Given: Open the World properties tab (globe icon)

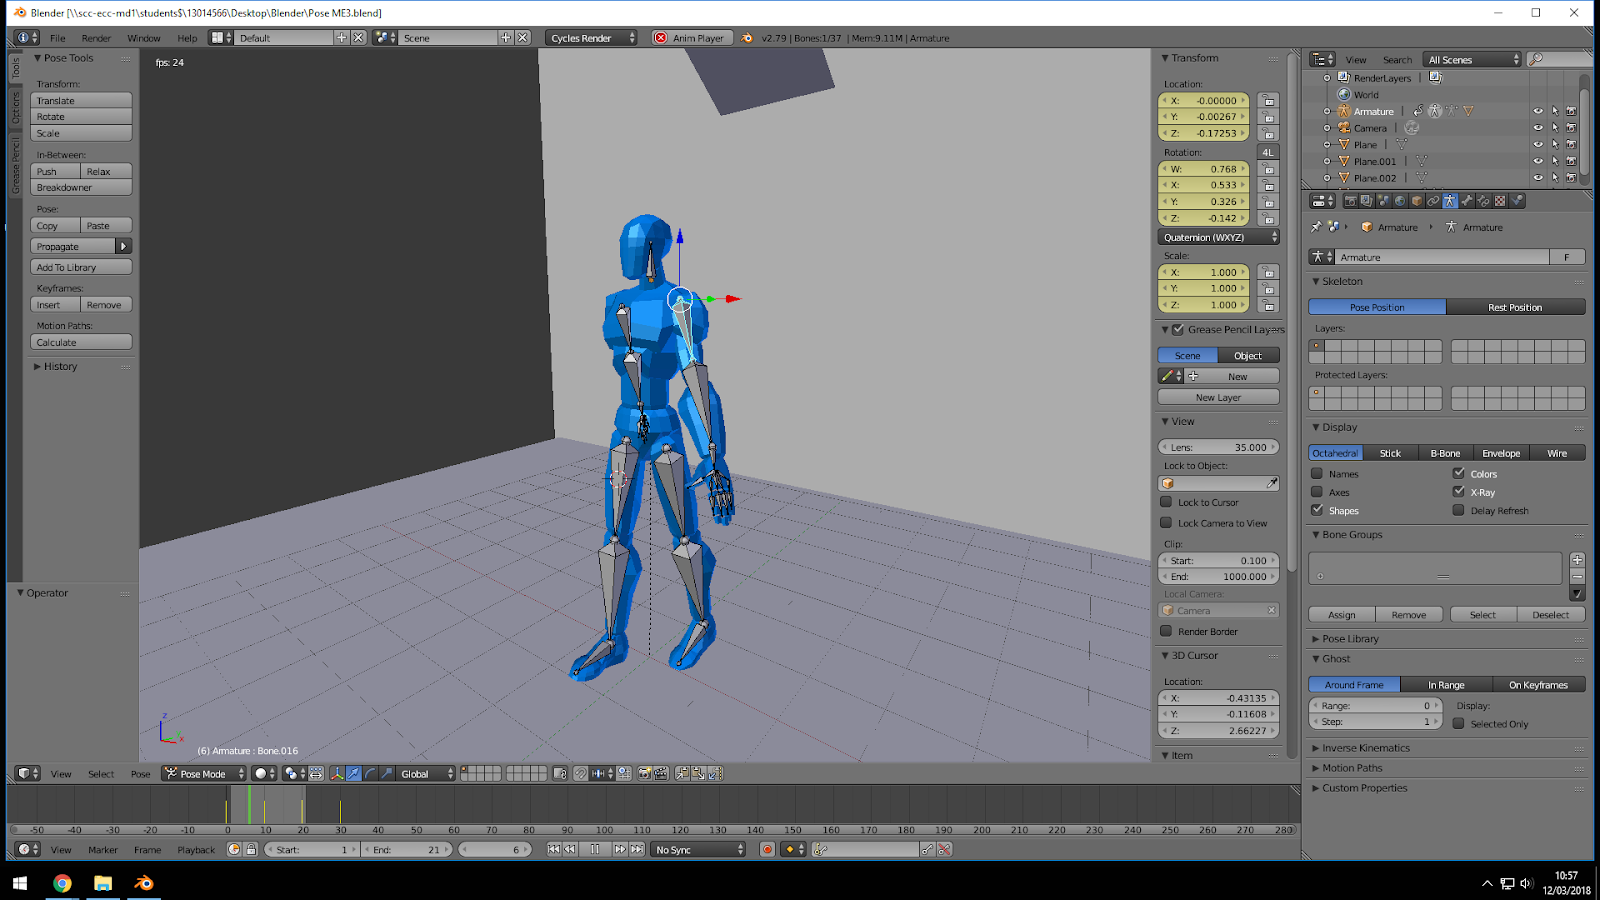Looking at the screenshot, I should [1399, 200].
